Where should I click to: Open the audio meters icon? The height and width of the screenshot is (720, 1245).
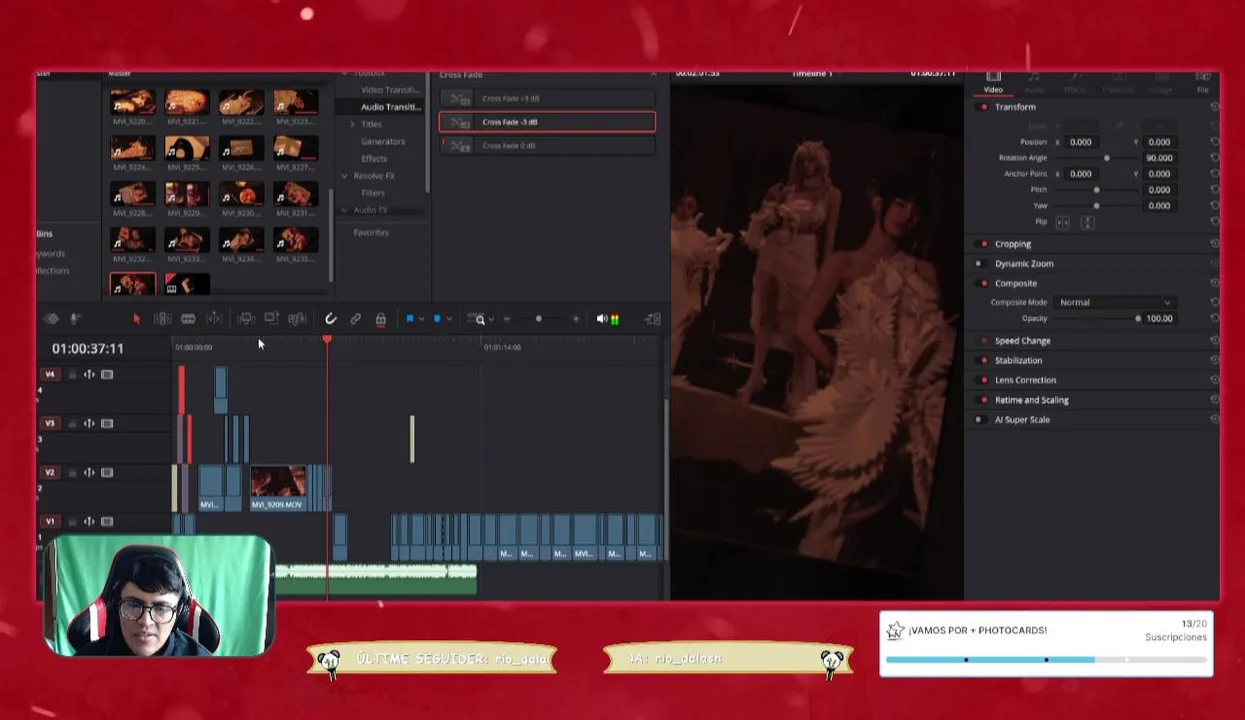(614, 319)
